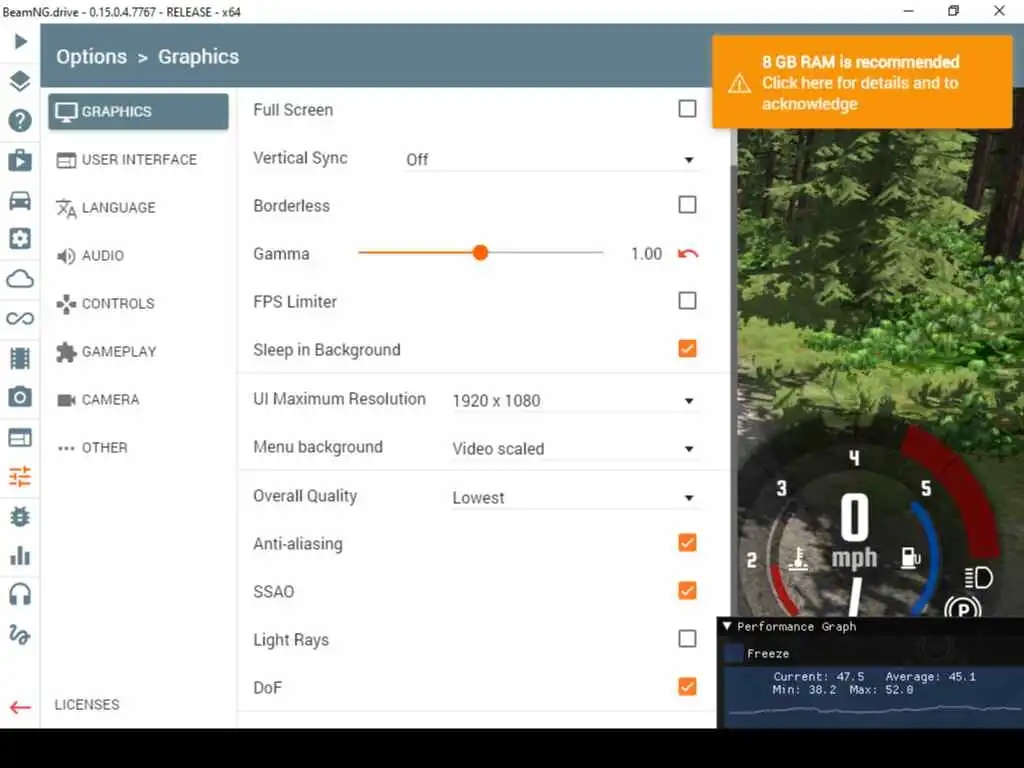Open the layers icon in left sidebar

[x=20, y=81]
